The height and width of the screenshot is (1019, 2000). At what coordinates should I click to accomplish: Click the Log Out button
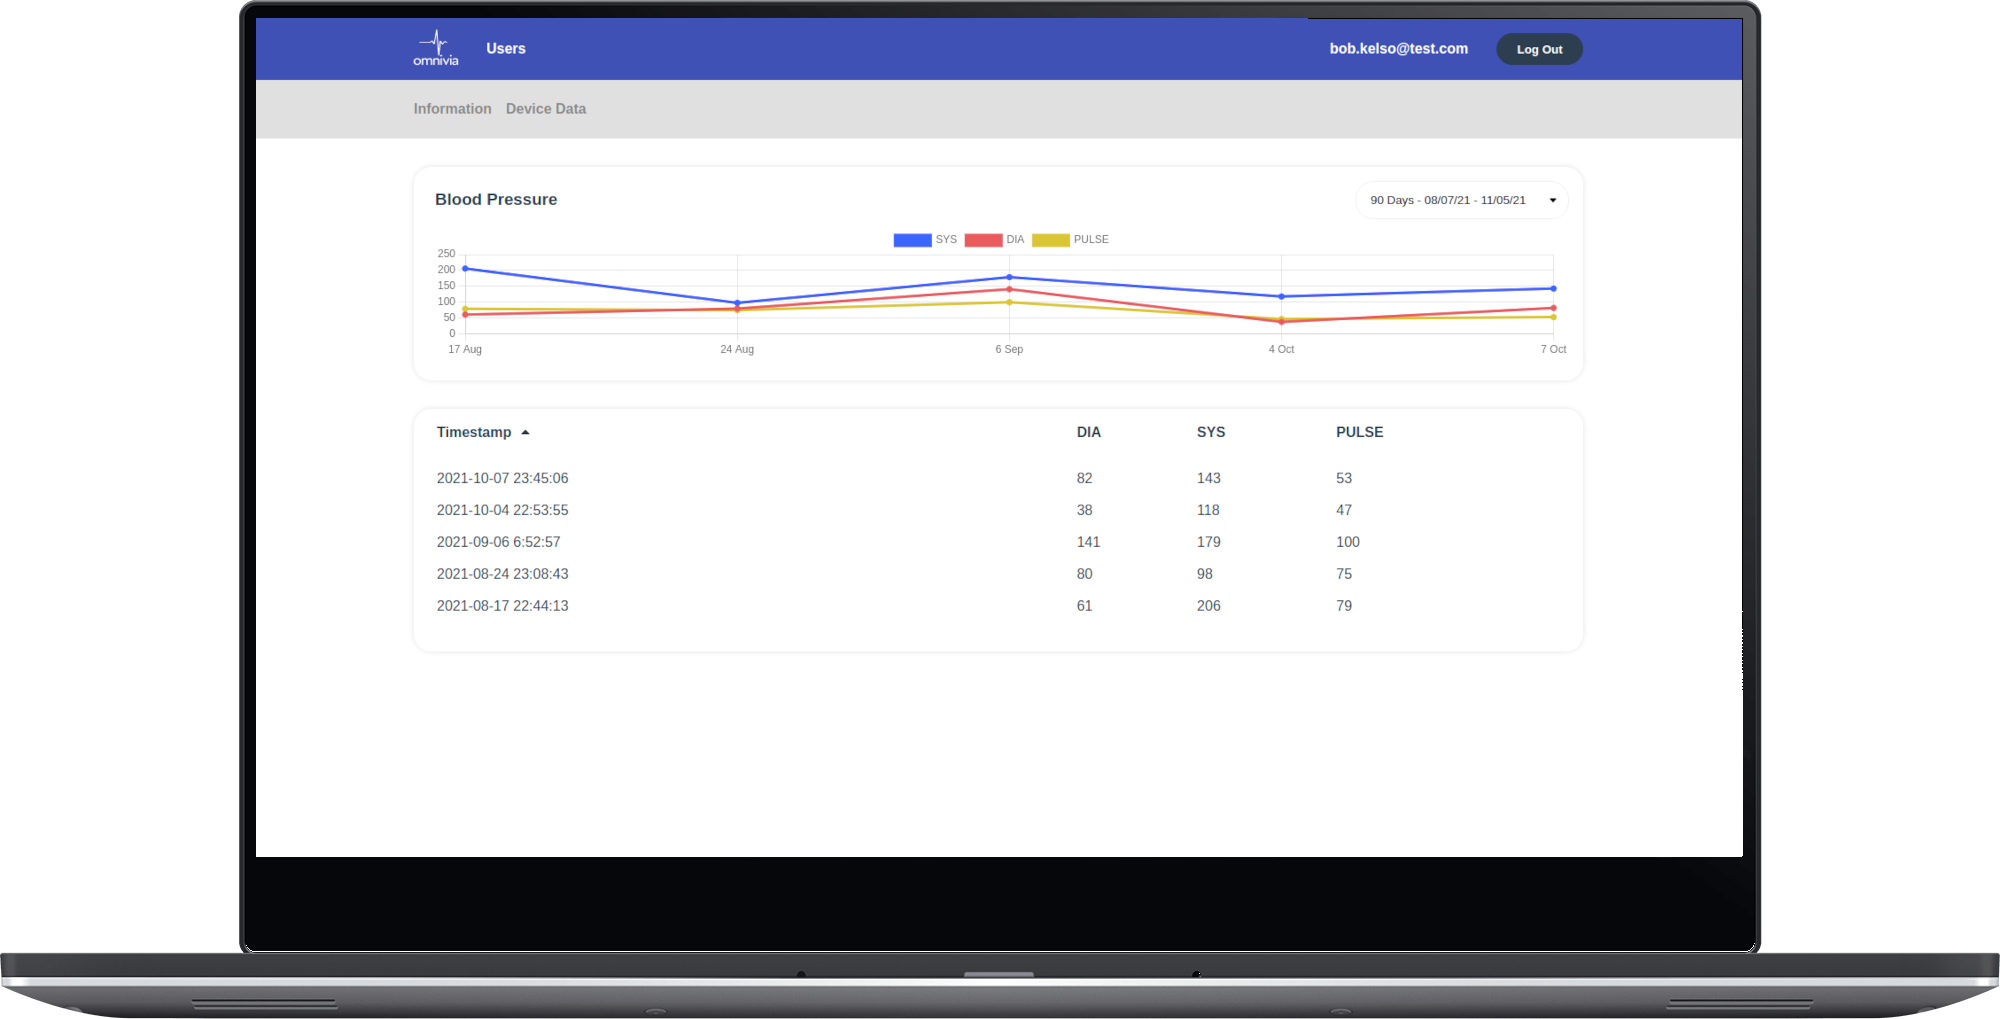click(x=1539, y=48)
